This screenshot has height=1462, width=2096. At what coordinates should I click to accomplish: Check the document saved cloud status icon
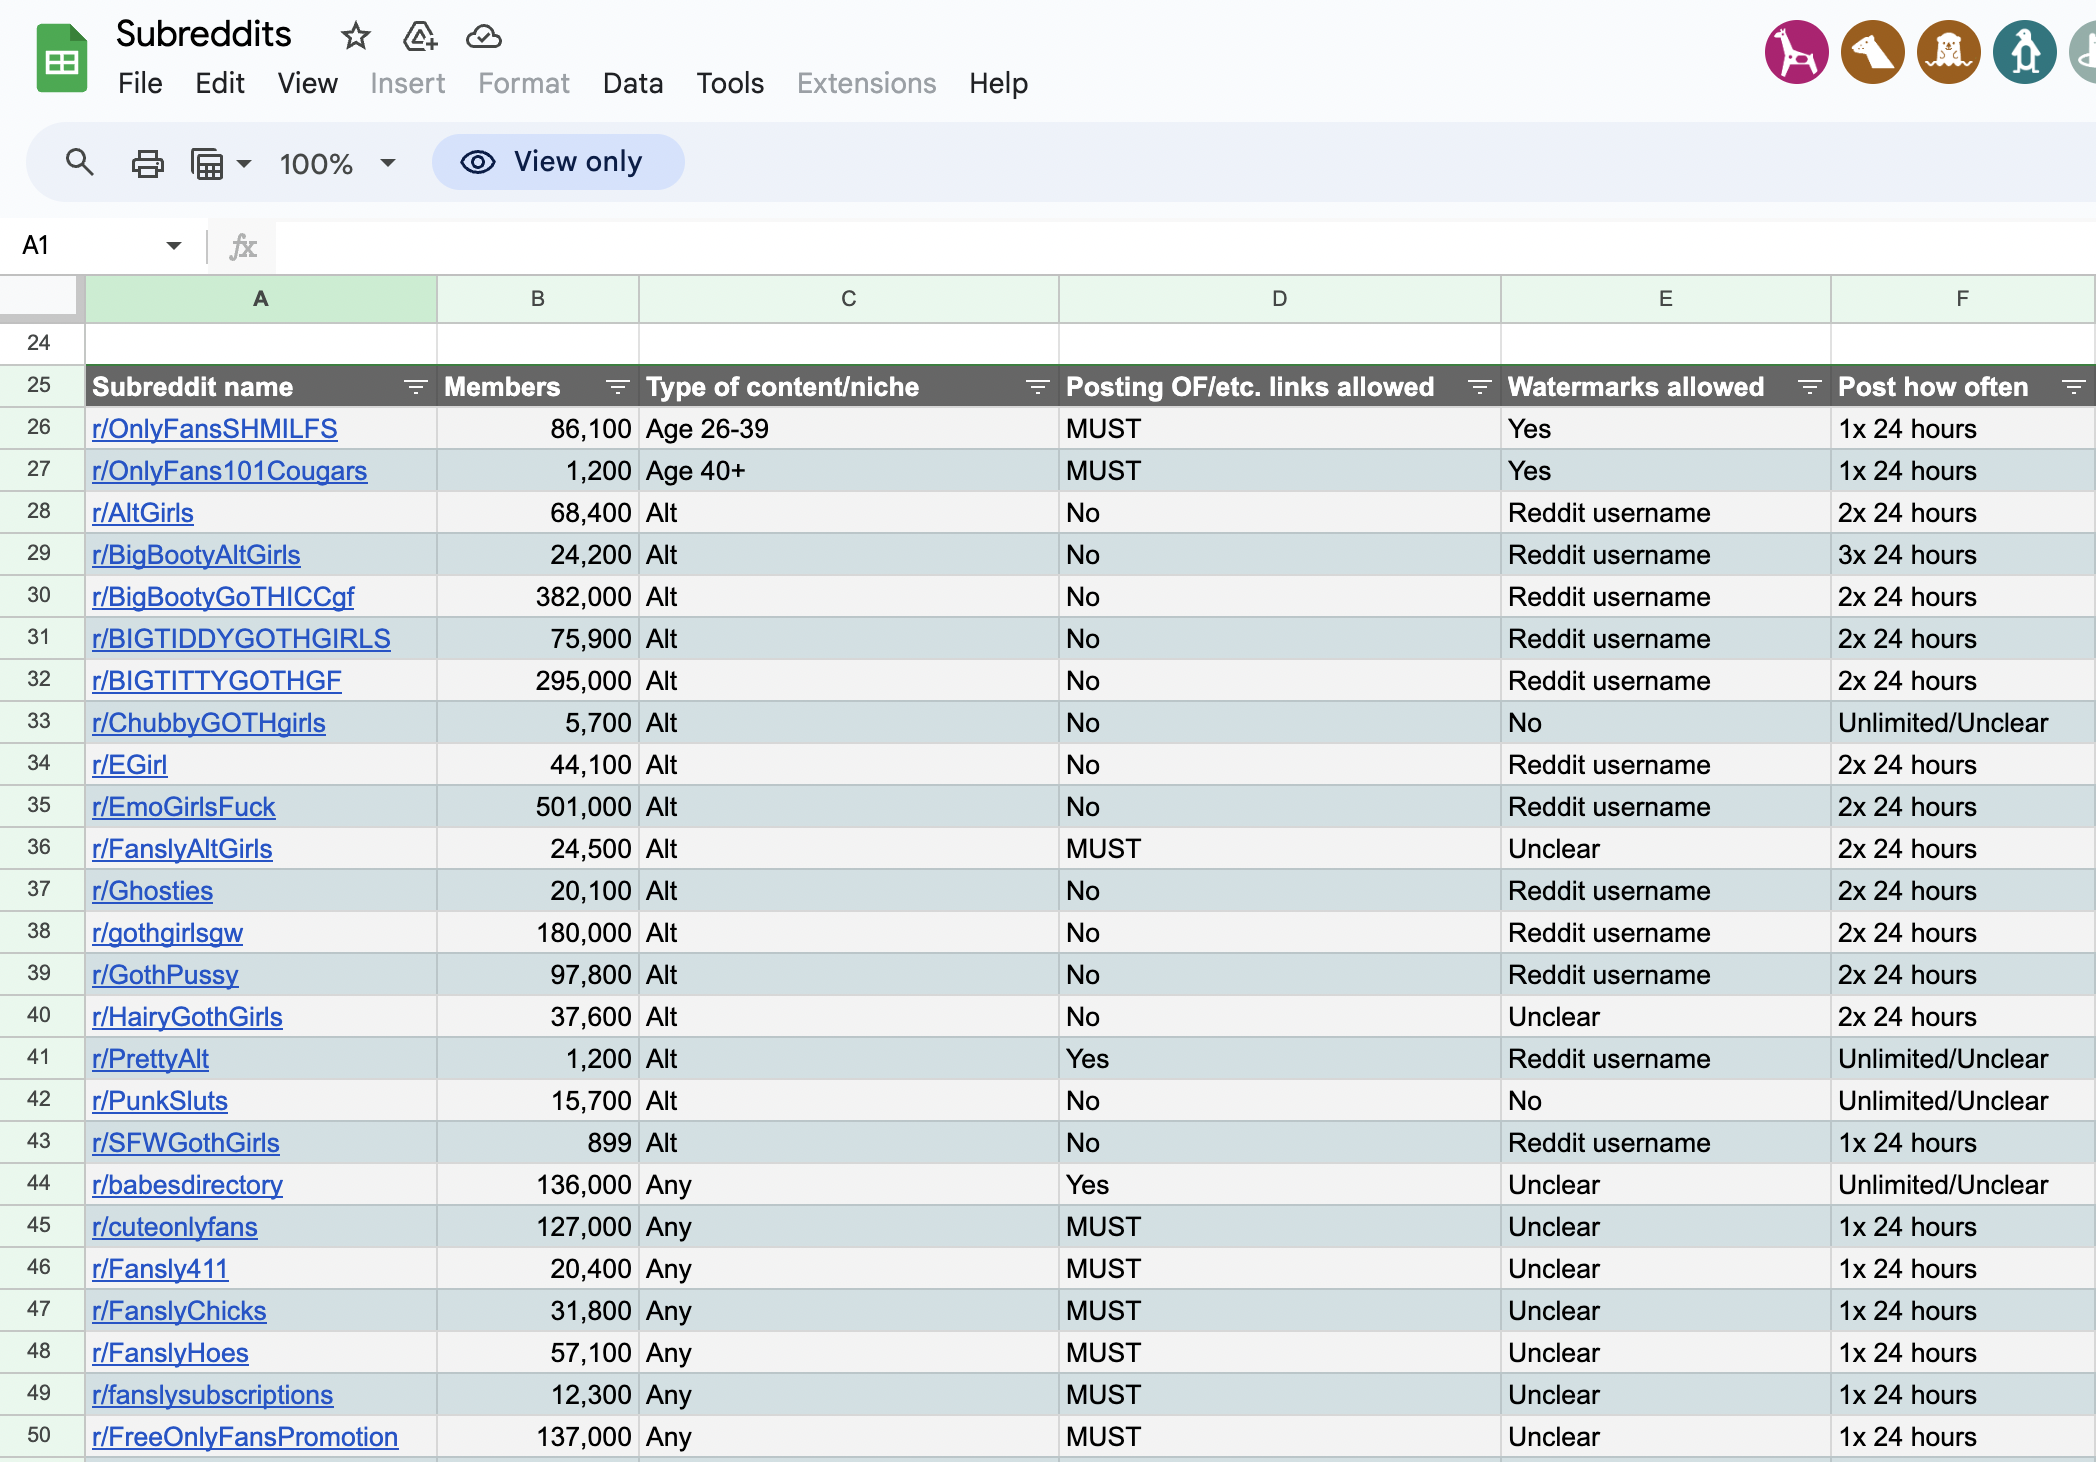point(483,36)
